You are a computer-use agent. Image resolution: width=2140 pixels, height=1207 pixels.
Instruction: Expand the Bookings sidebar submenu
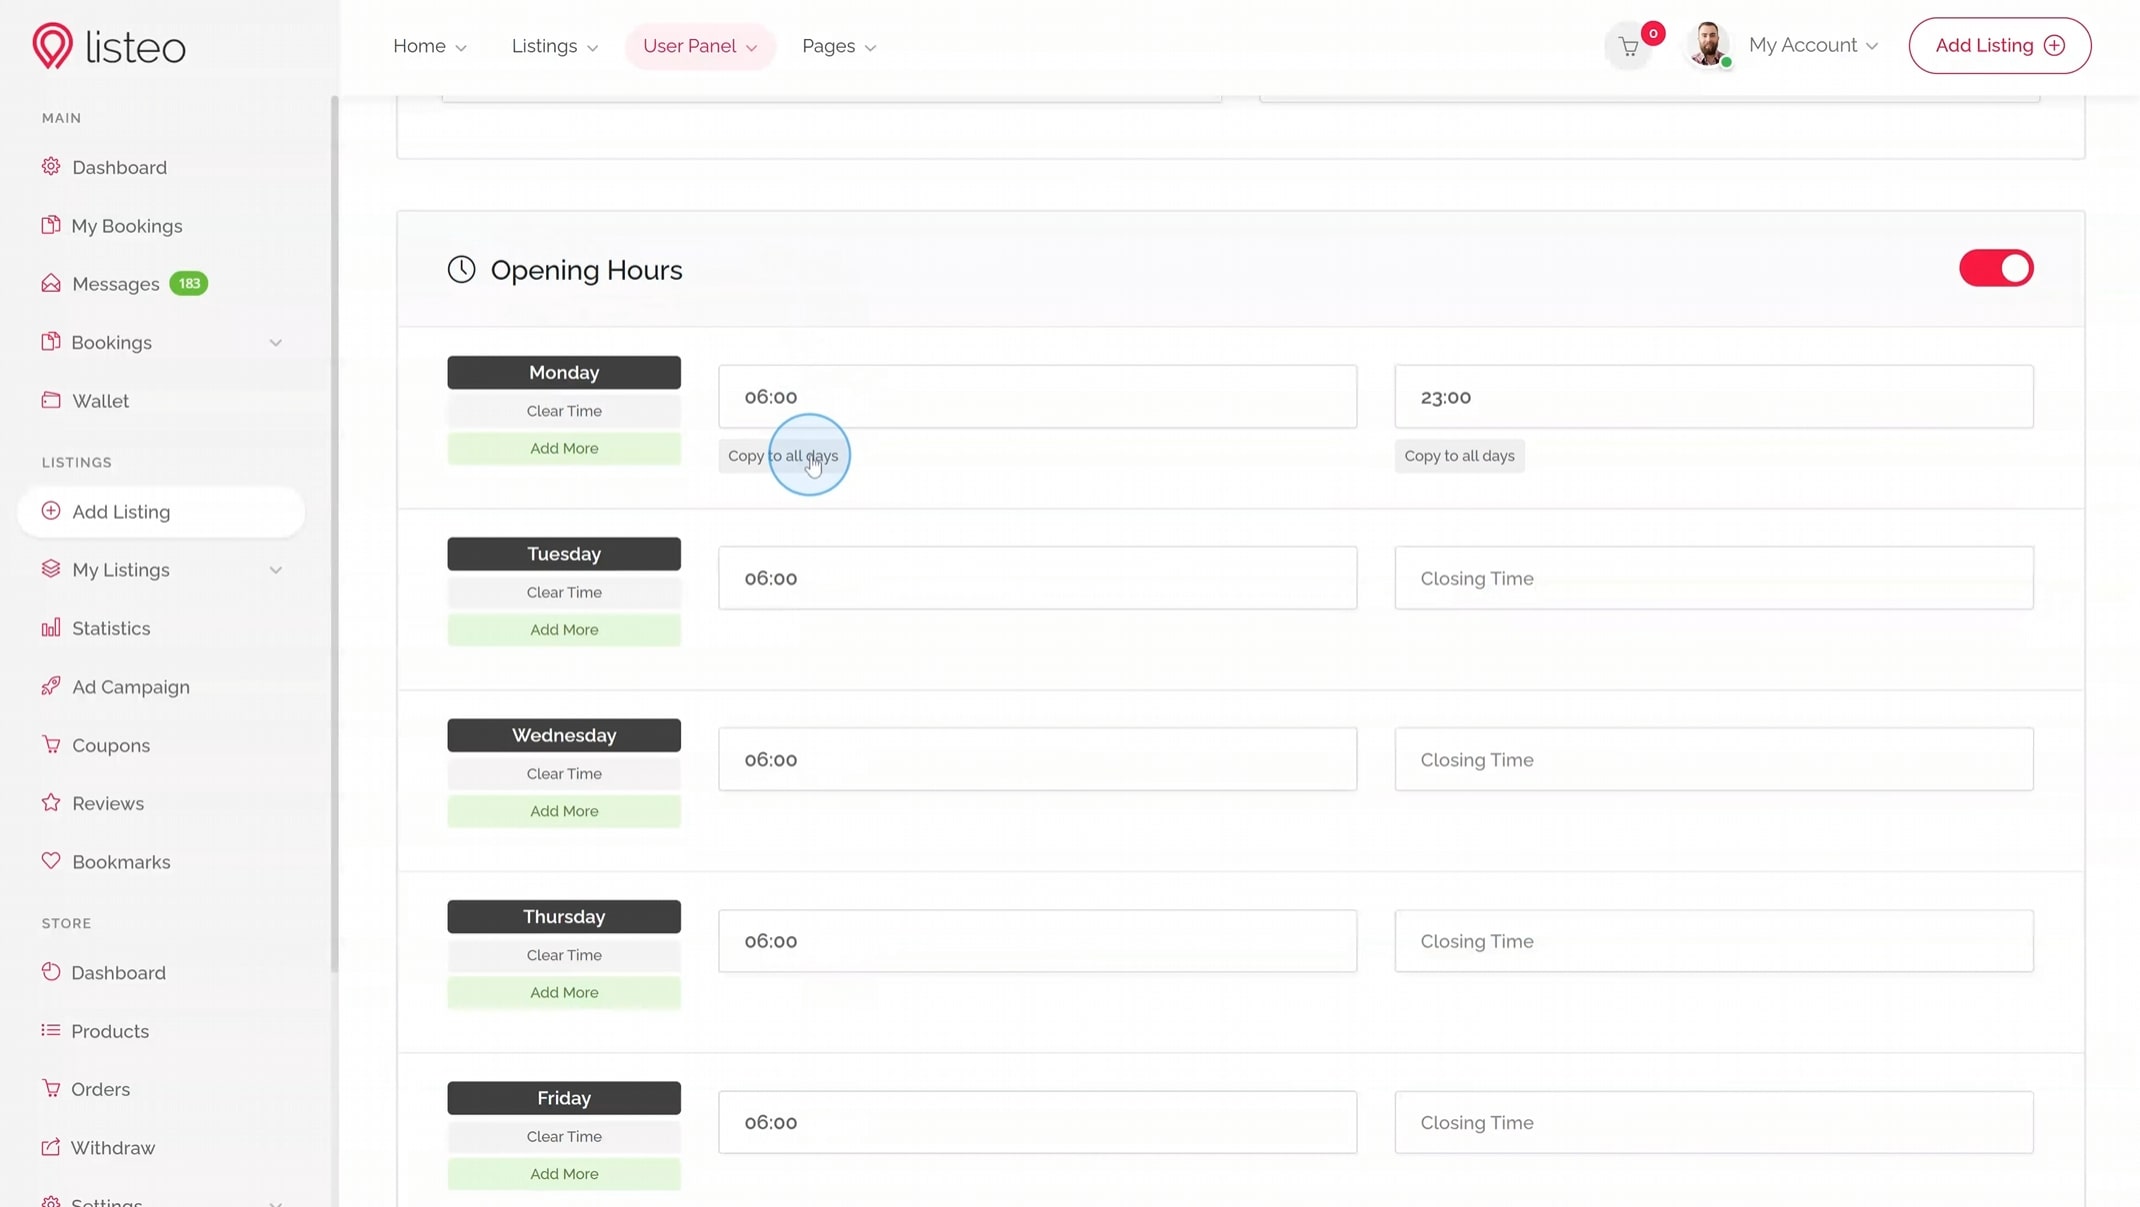(x=275, y=343)
